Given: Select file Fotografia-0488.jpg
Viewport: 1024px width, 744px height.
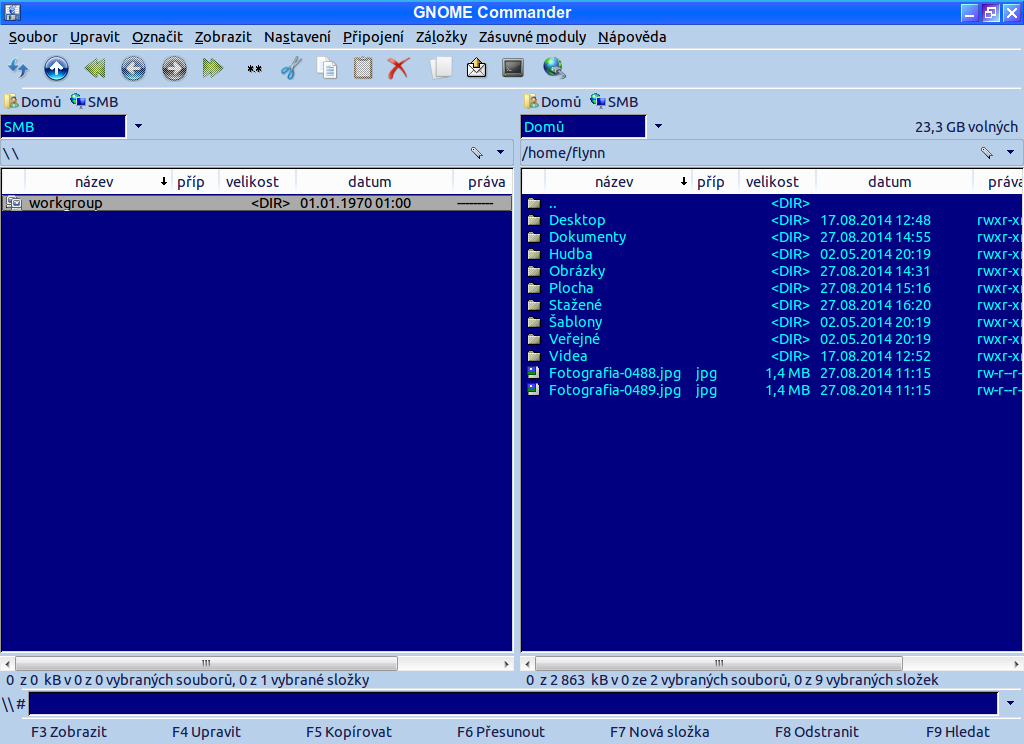Looking at the screenshot, I should click(x=773, y=373).
